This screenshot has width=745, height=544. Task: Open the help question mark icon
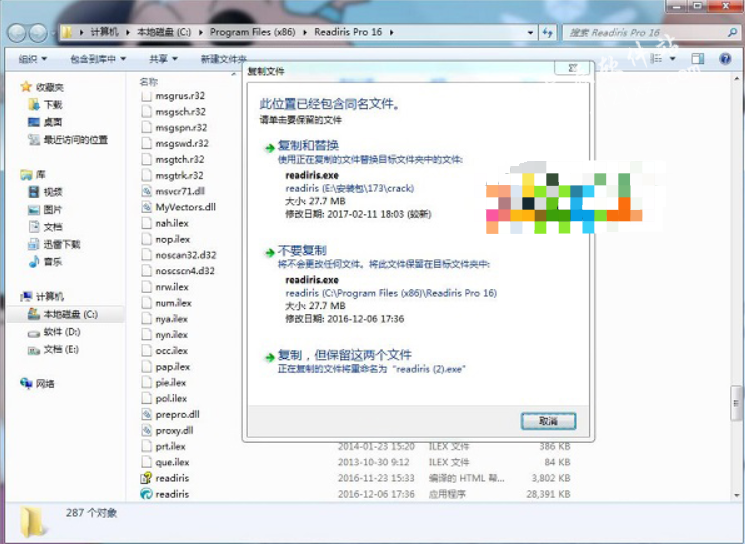[725, 58]
